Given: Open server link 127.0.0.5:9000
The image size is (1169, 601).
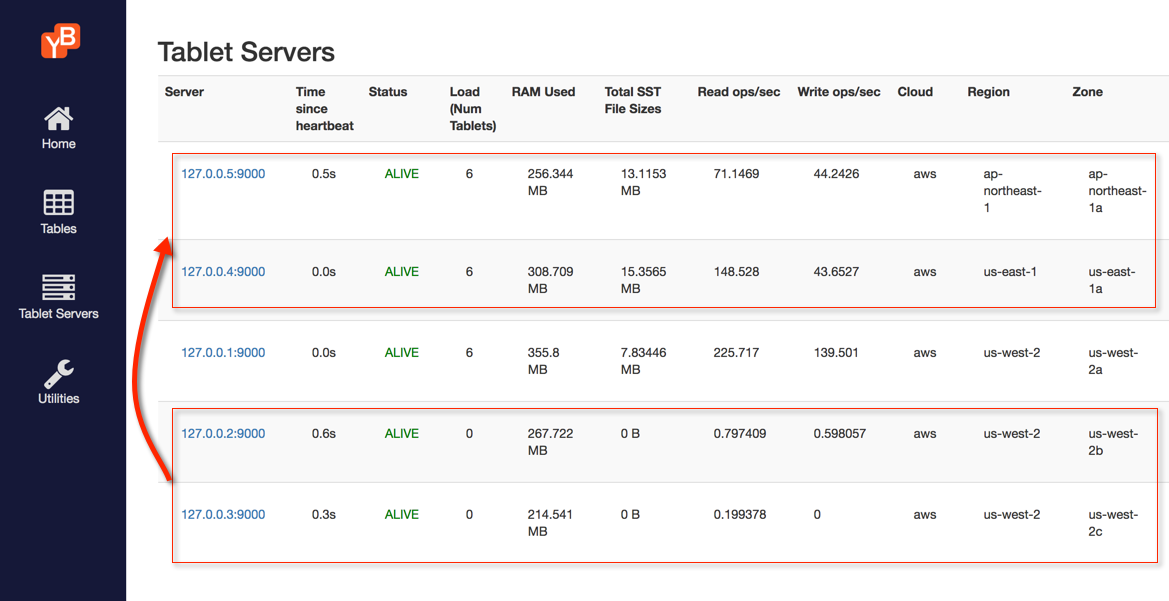Looking at the screenshot, I should pyautogui.click(x=223, y=174).
